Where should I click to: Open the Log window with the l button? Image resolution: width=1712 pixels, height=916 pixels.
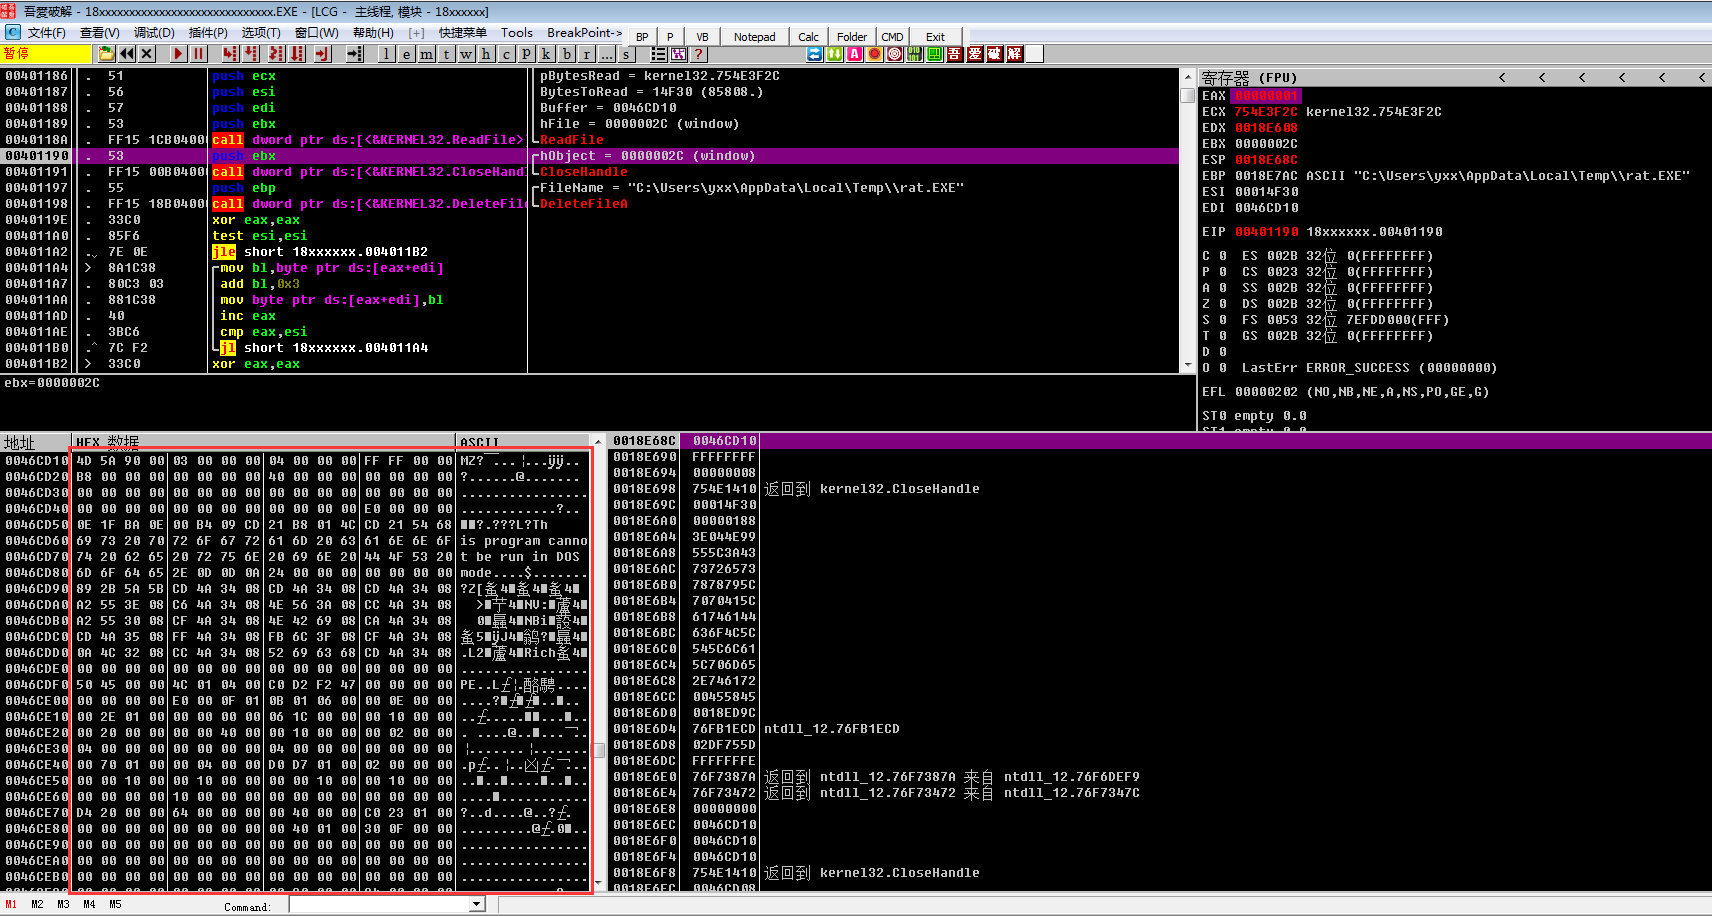tap(386, 54)
